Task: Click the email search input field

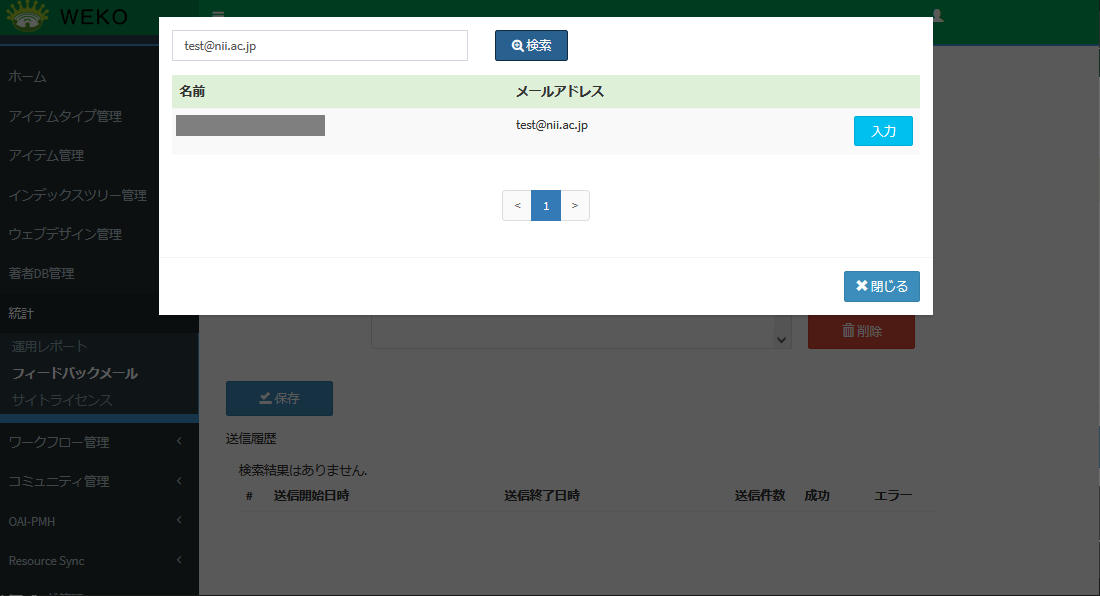Action: 320,46
